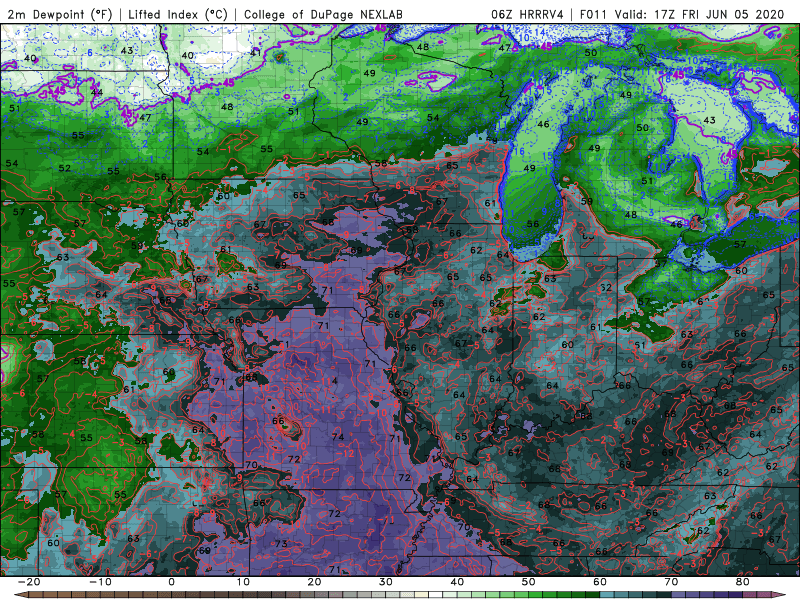The image size is (800, 600).
Task: Click the colorbar's right arrow end
Action: click(779, 594)
